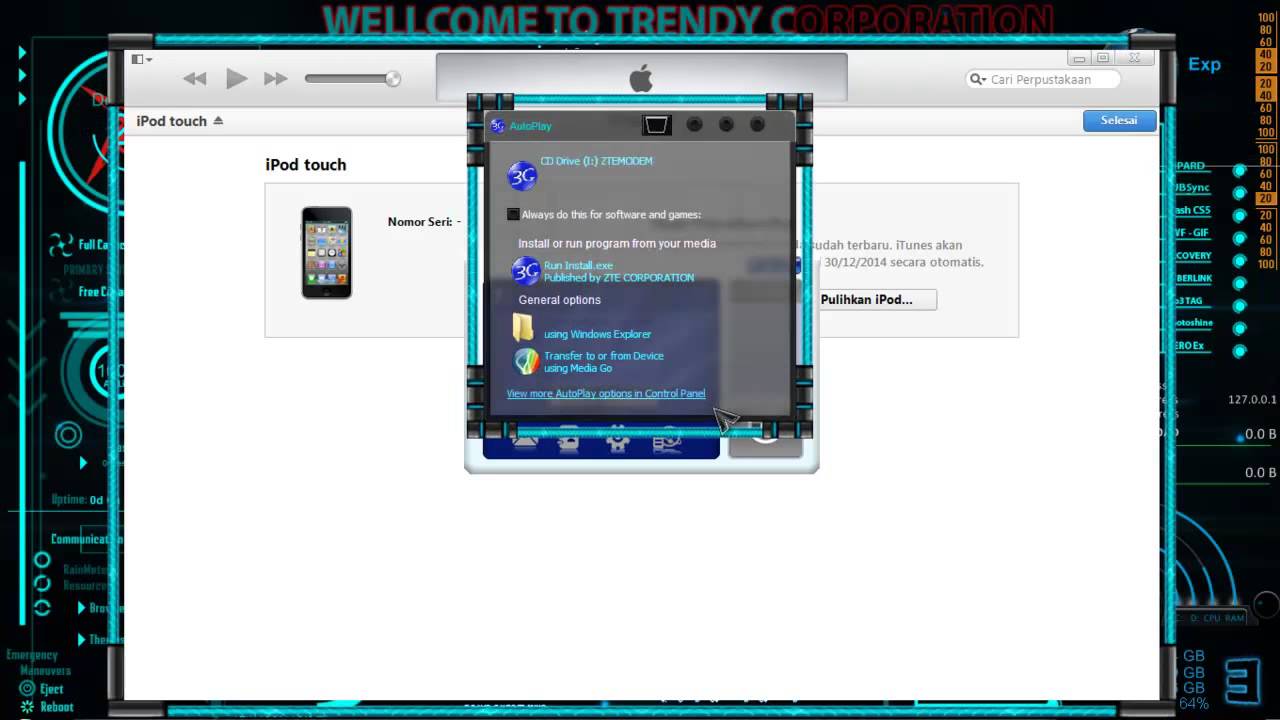
Task: Toggle the dot next to ERO Ex shortcut
Action: pos(1239,351)
